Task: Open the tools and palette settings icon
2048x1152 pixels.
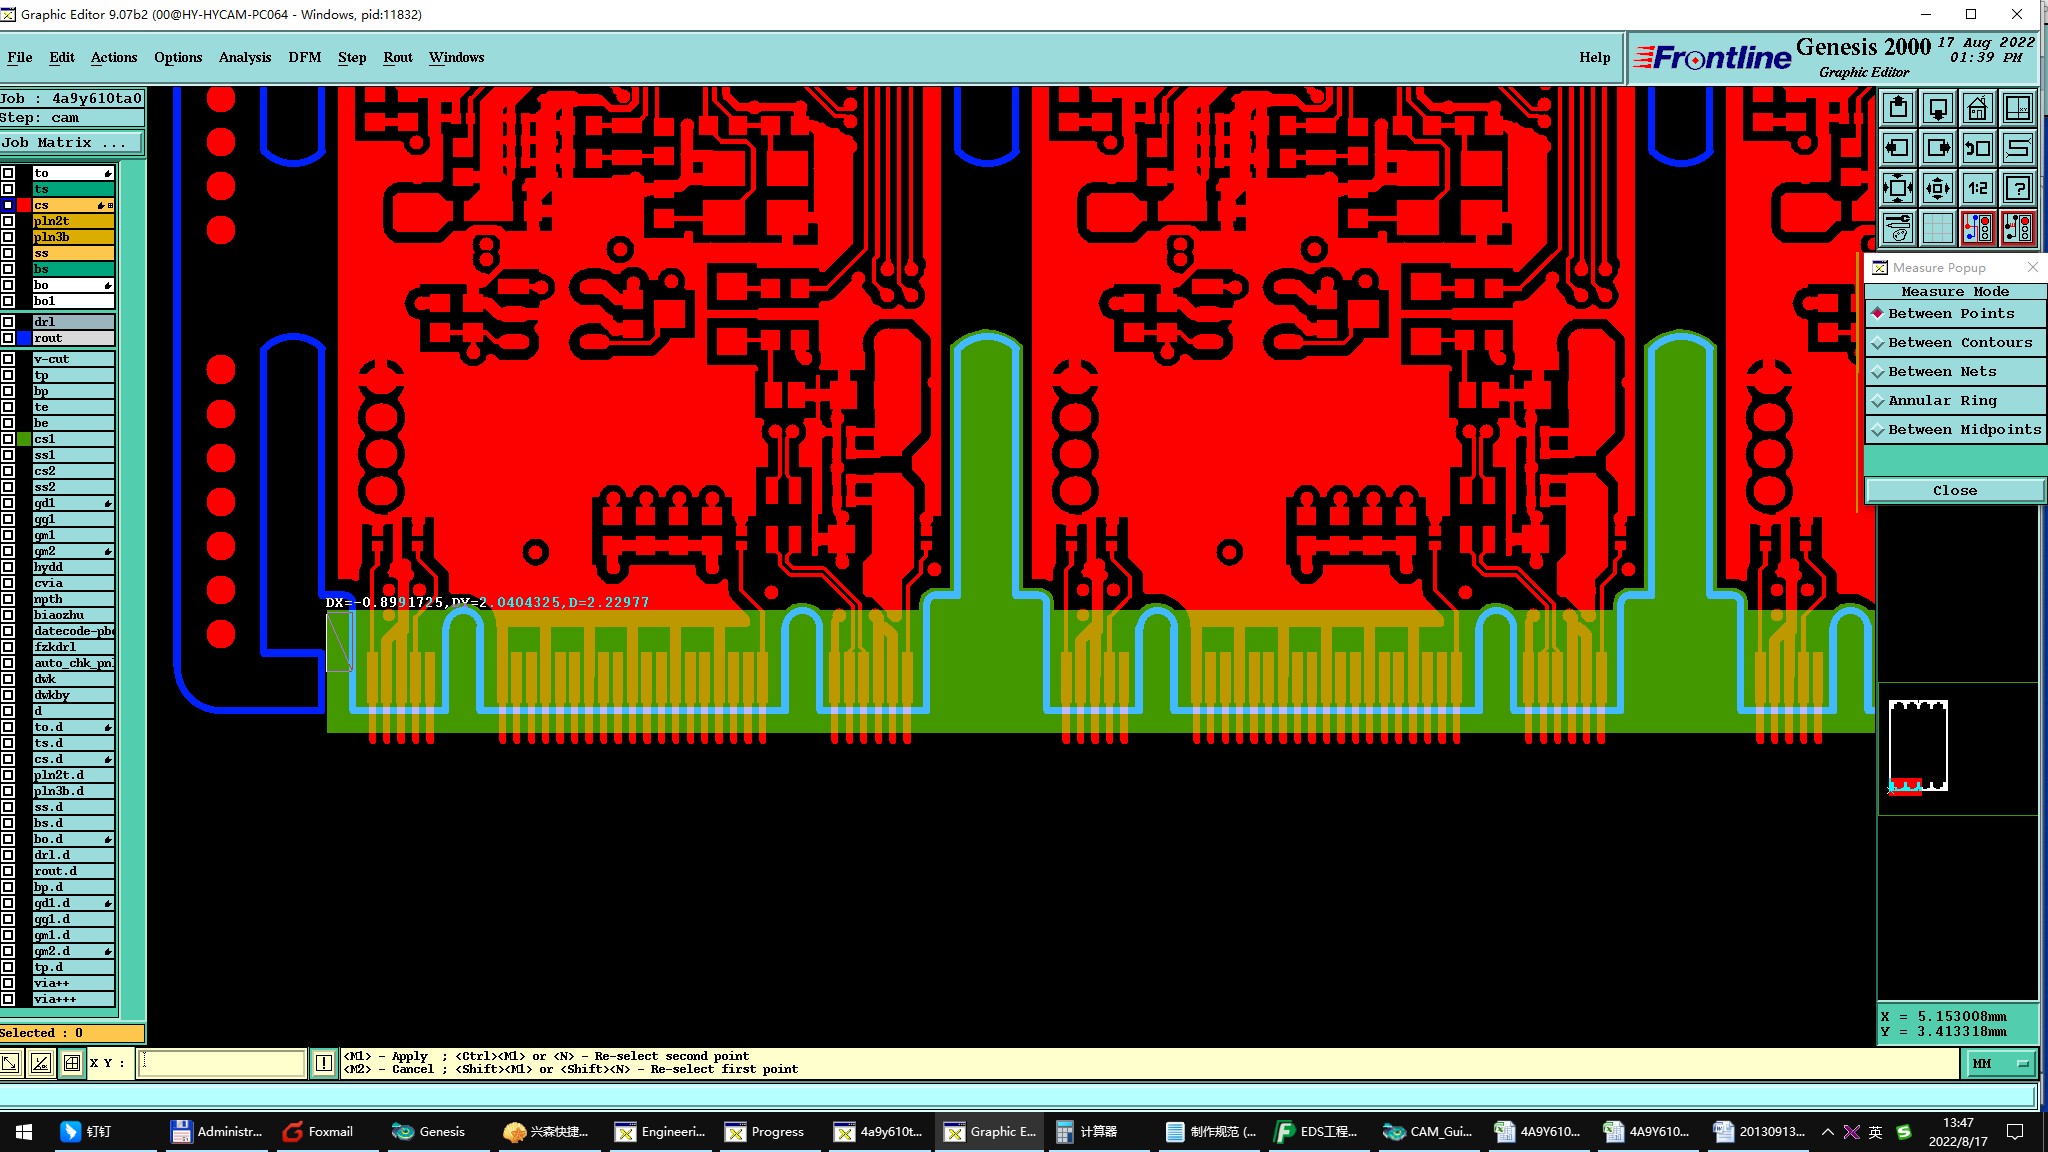Action: click(1898, 228)
